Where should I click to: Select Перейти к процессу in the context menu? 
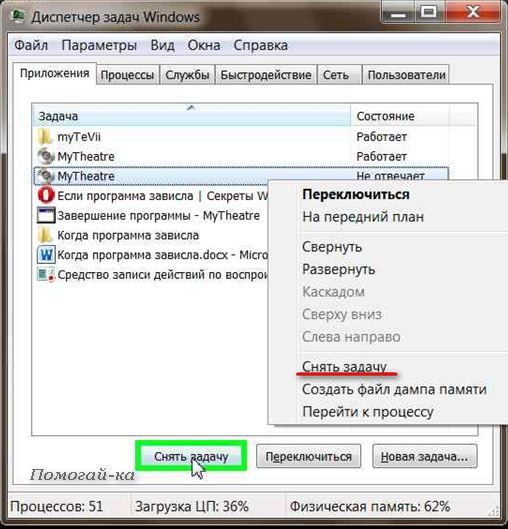(368, 412)
